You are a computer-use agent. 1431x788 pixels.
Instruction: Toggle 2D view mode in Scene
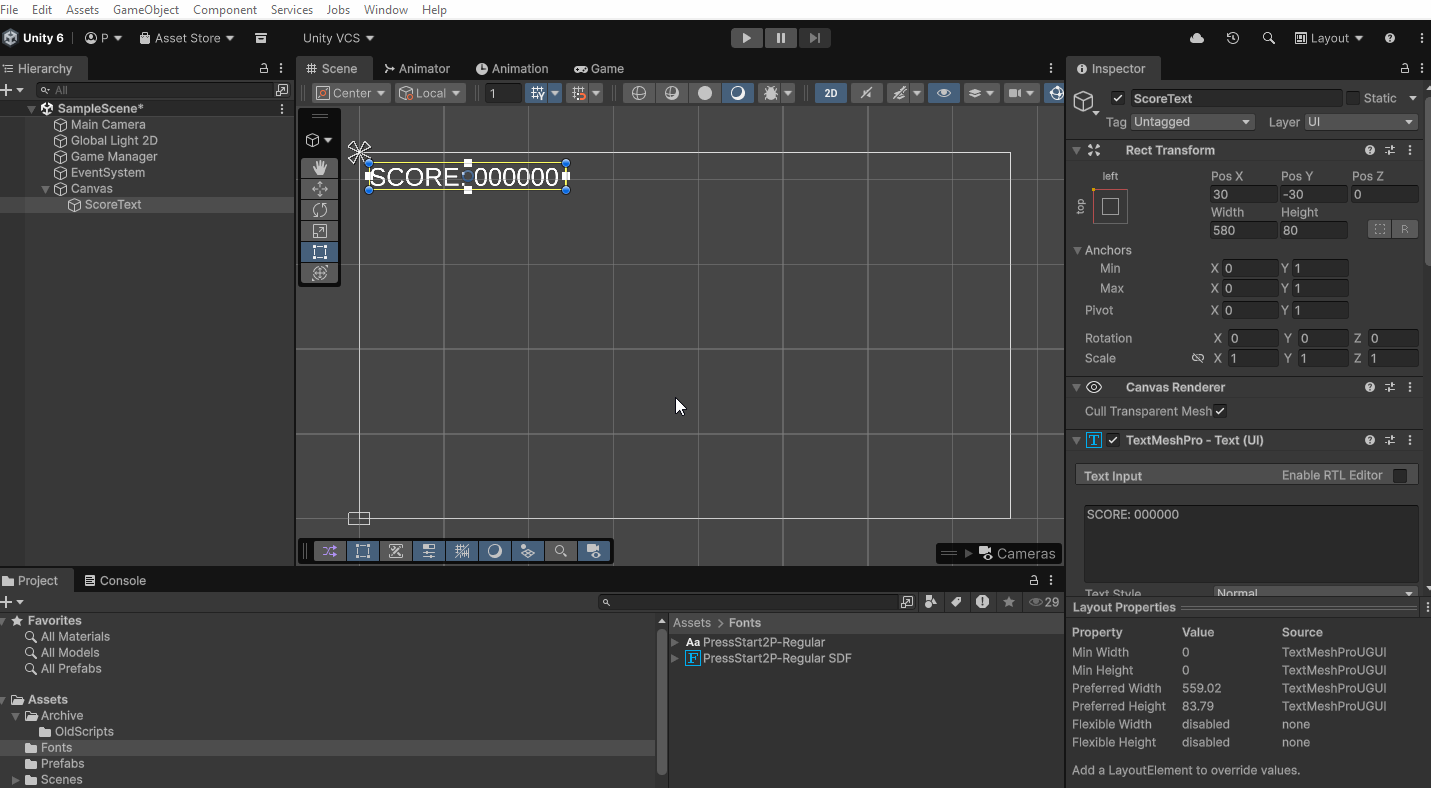pyautogui.click(x=830, y=93)
